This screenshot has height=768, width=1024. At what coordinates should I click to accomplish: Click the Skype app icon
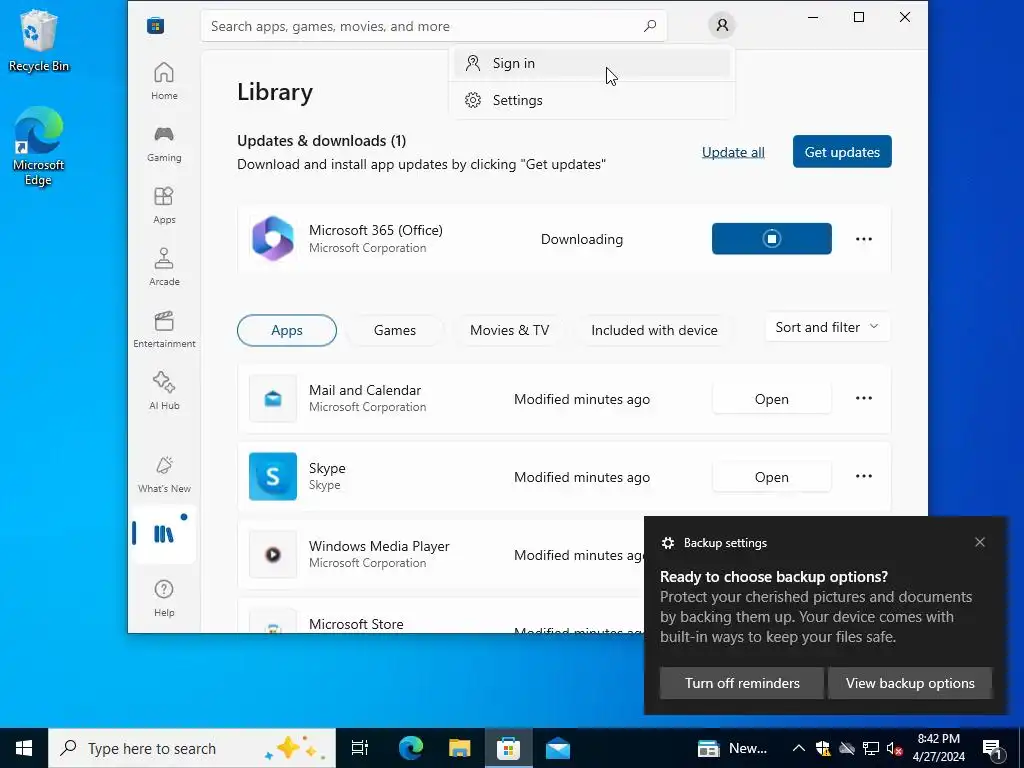coord(273,476)
